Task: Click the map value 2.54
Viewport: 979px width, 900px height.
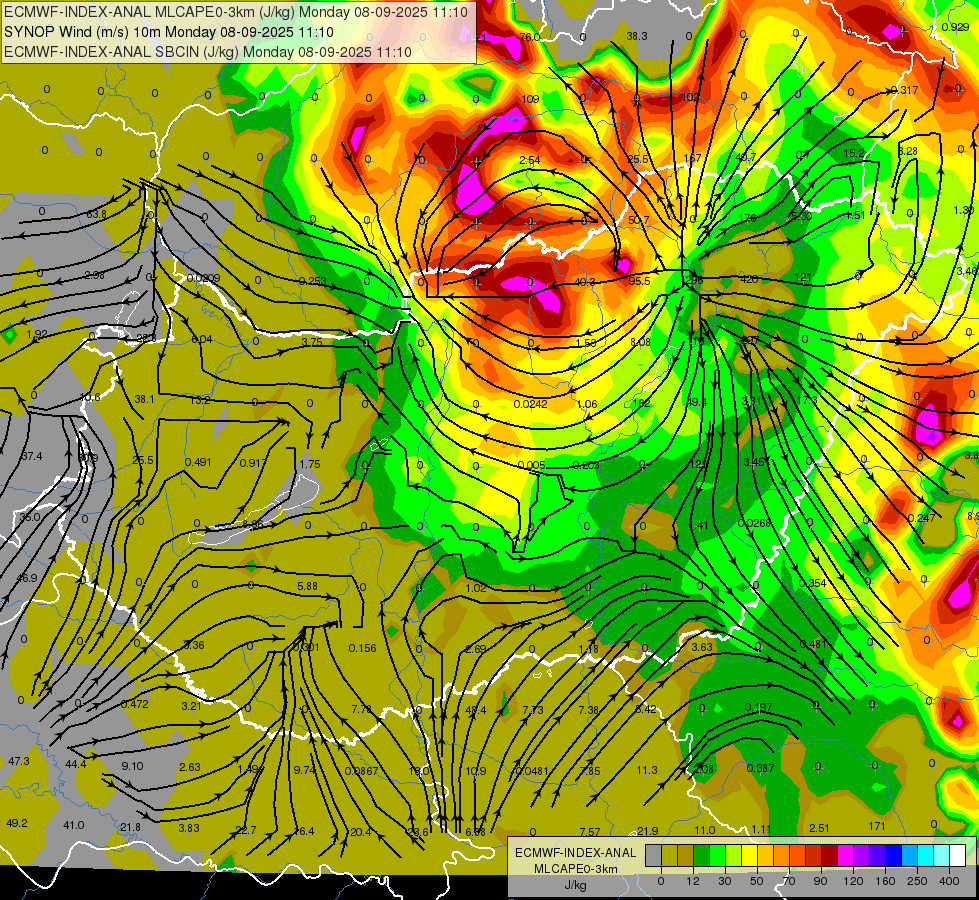Action: coord(529,160)
